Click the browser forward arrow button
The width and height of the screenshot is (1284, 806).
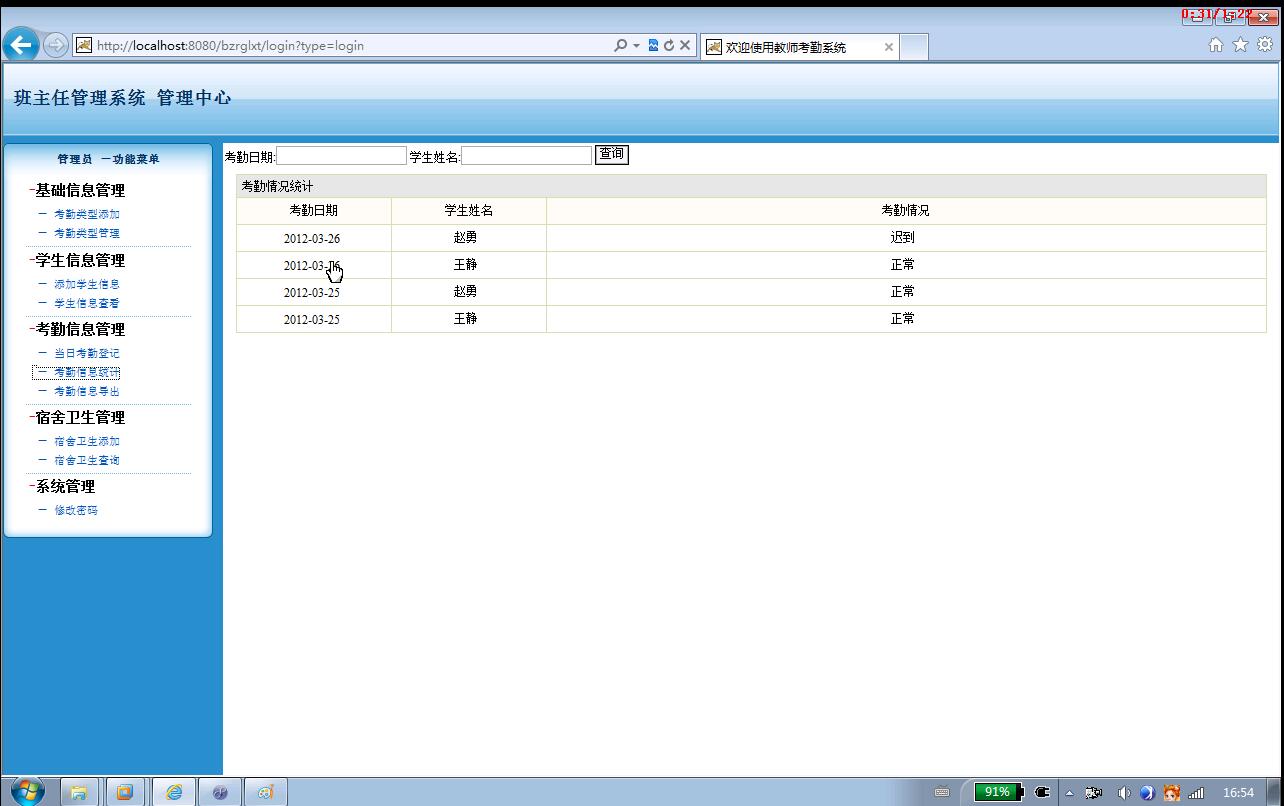coord(56,45)
